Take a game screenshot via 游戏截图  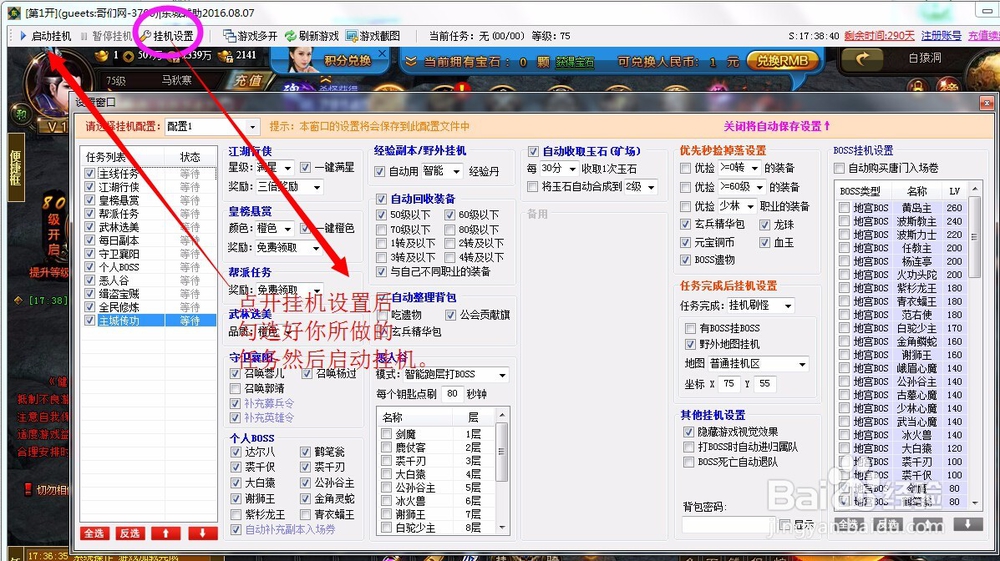coord(373,36)
